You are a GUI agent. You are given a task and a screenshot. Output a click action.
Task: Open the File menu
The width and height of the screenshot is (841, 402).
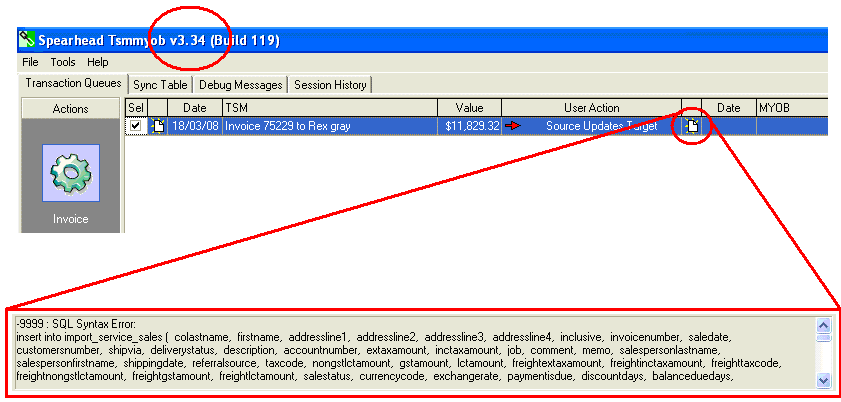(x=30, y=62)
